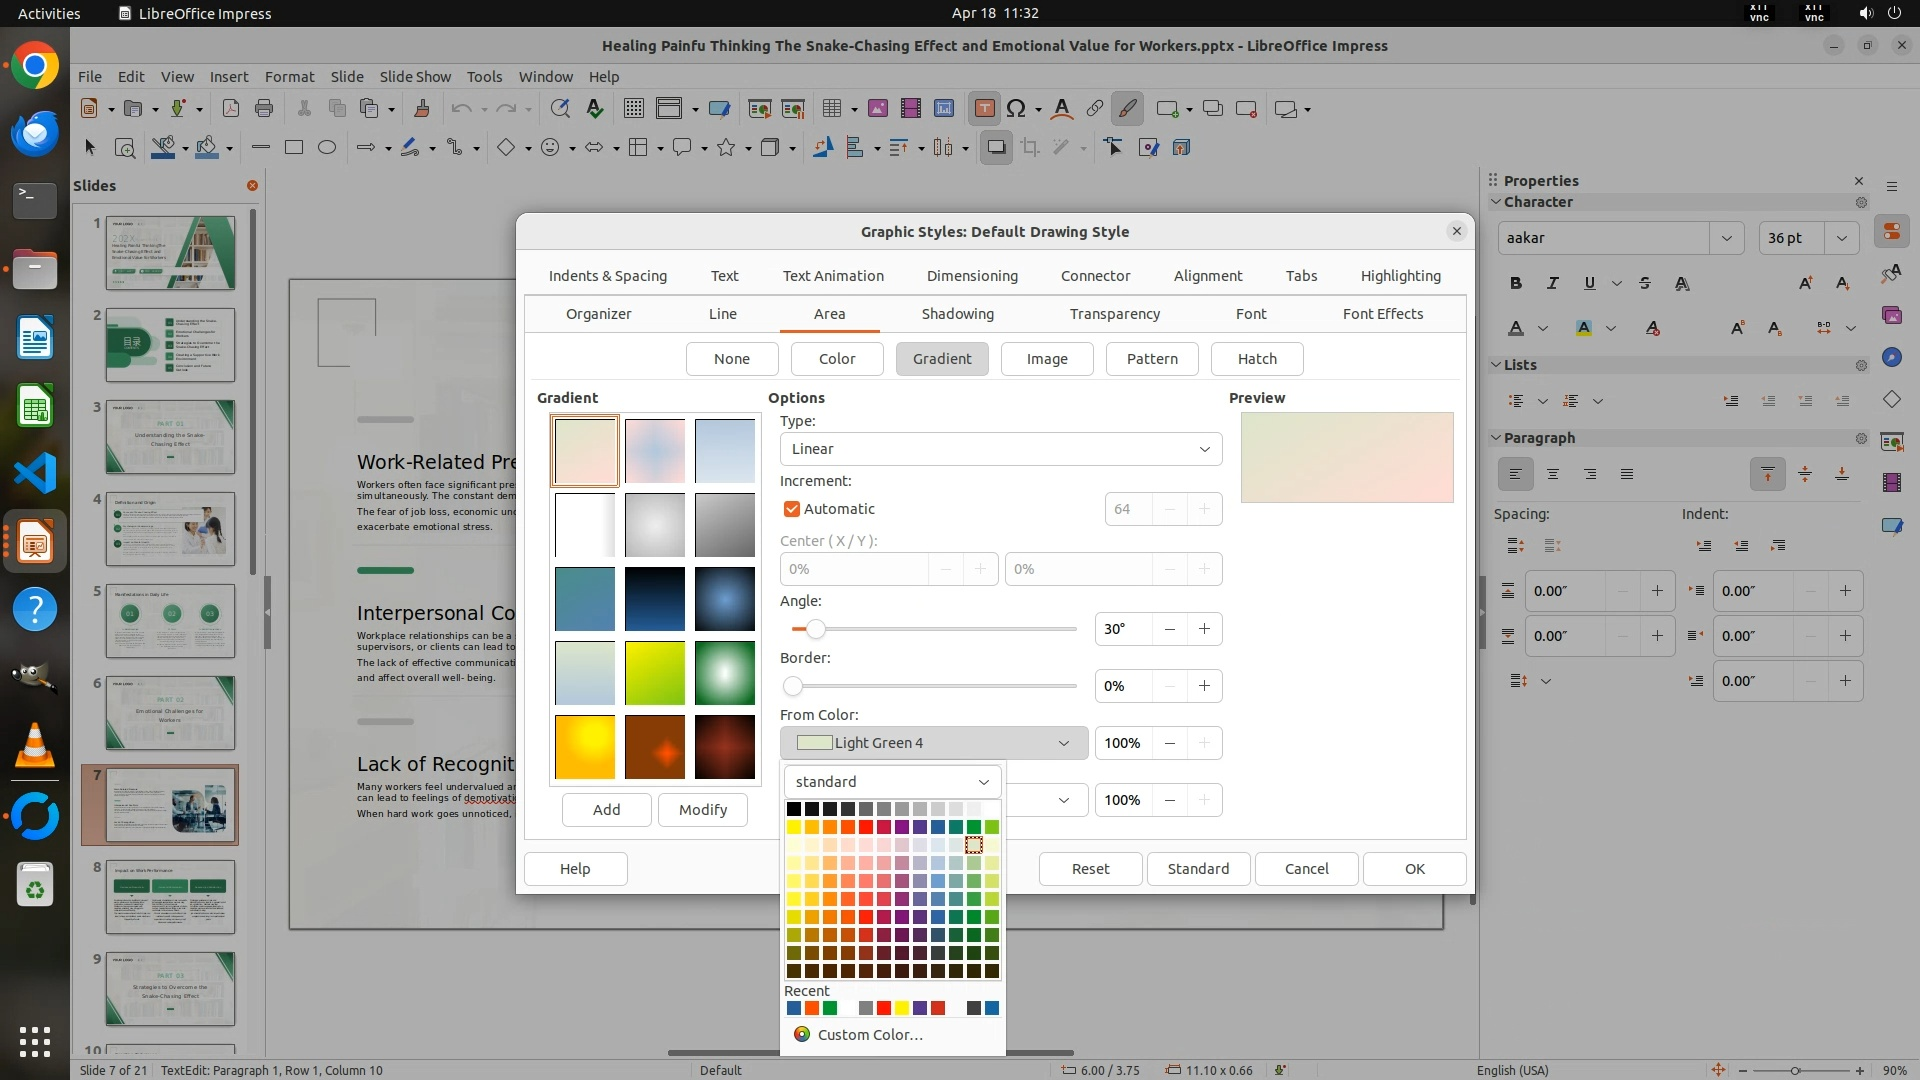The image size is (1920, 1080).
Task: Select the Ellipse drawing tool
Action: [x=326, y=148]
